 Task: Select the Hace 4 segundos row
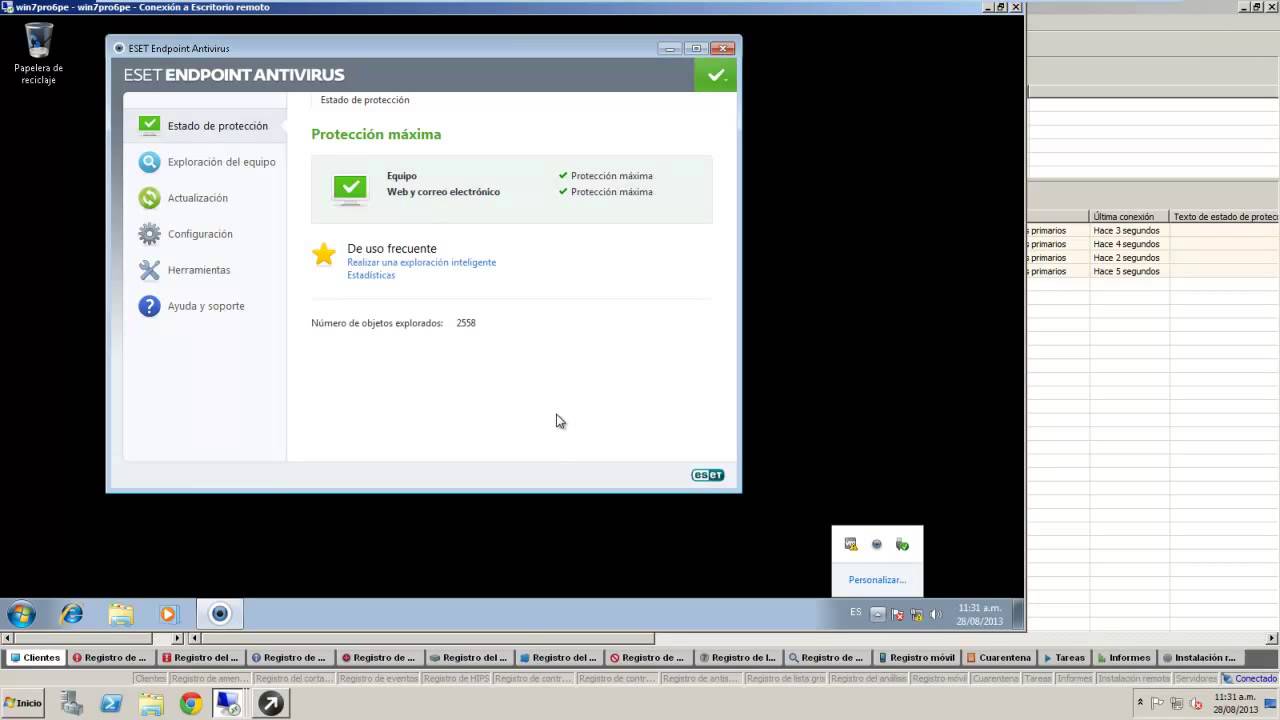click(x=1154, y=244)
